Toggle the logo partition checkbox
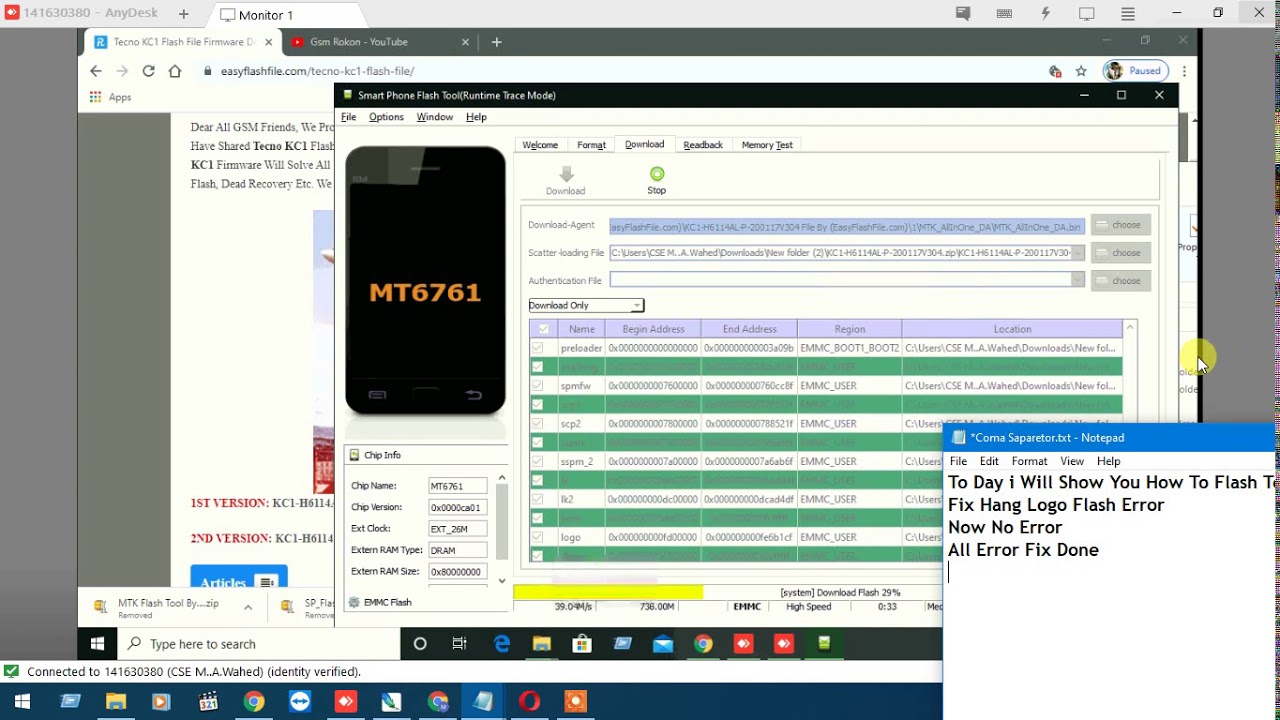The width and height of the screenshot is (1280, 720). pos(538,537)
